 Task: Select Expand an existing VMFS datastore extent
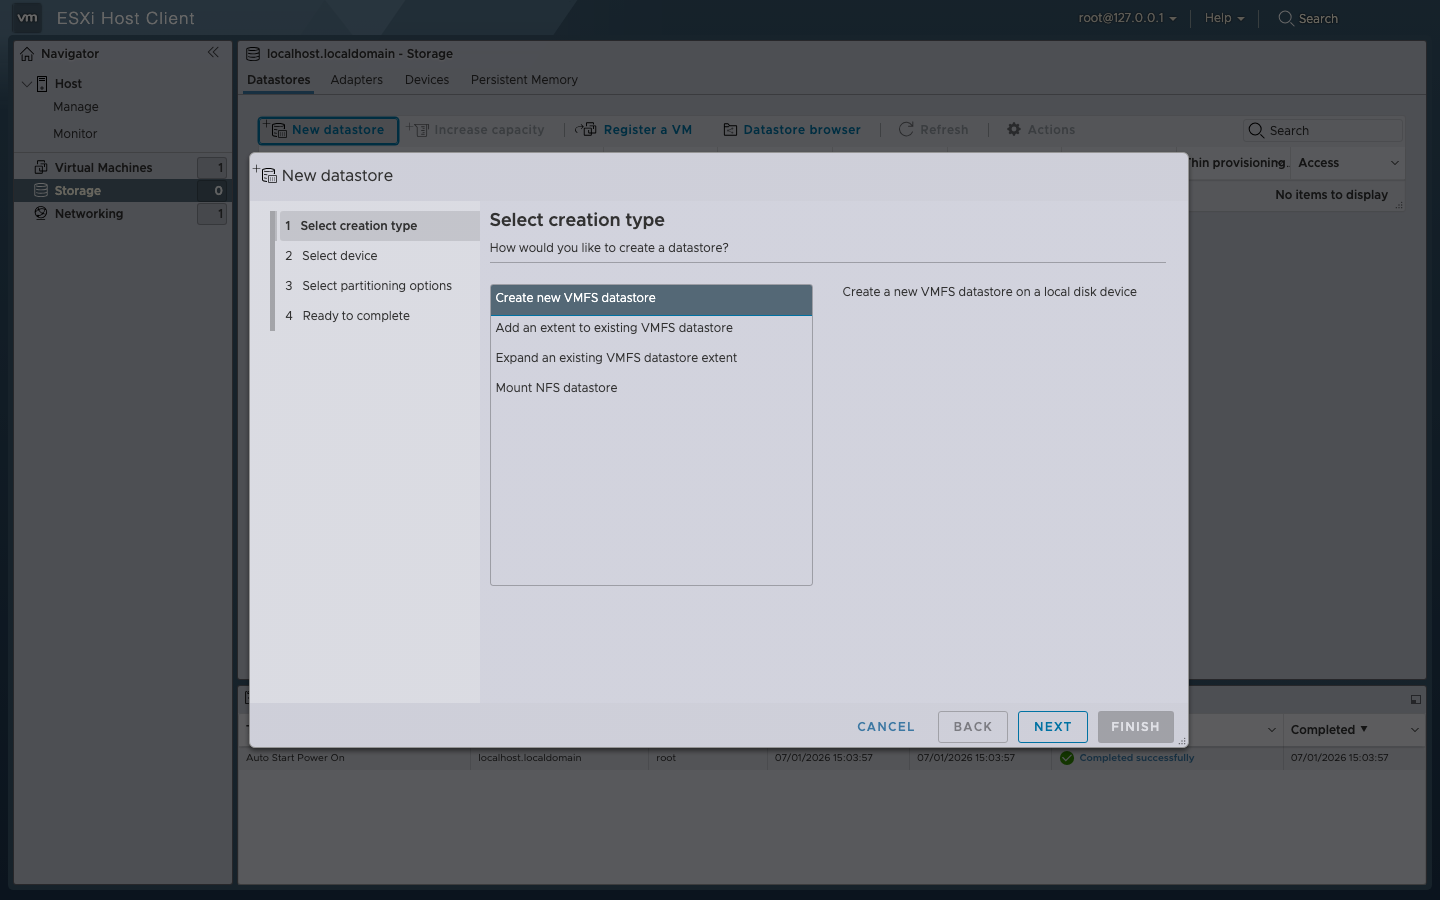point(651,358)
